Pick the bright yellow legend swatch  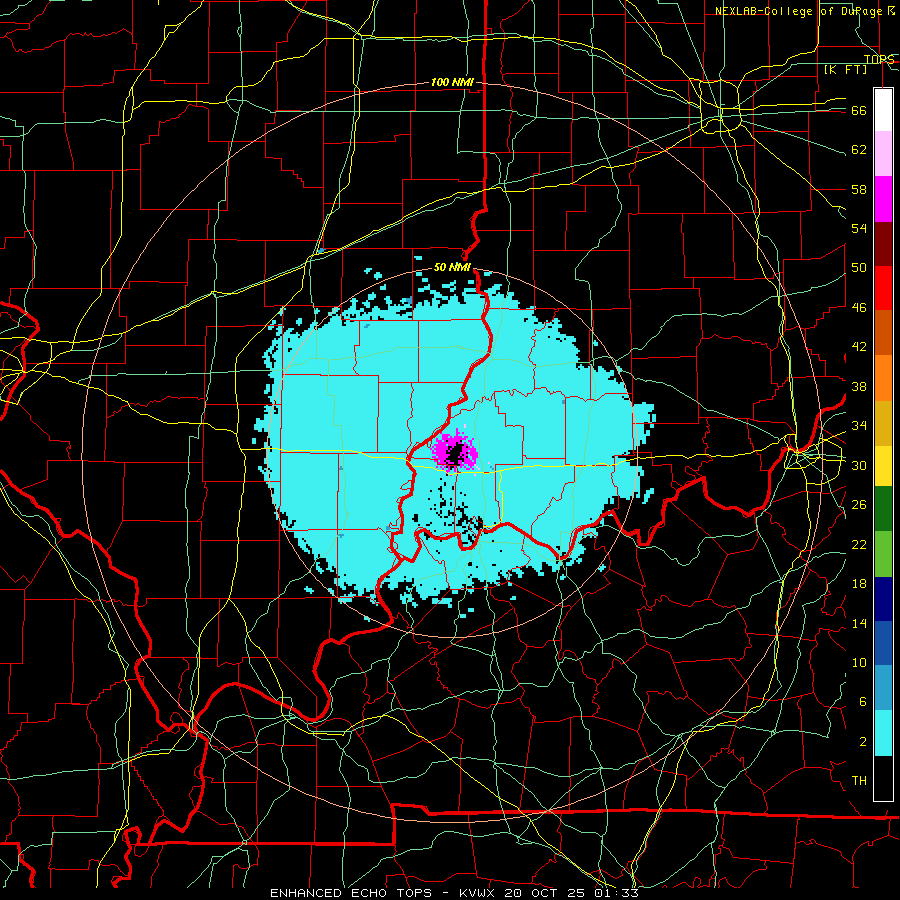click(883, 465)
